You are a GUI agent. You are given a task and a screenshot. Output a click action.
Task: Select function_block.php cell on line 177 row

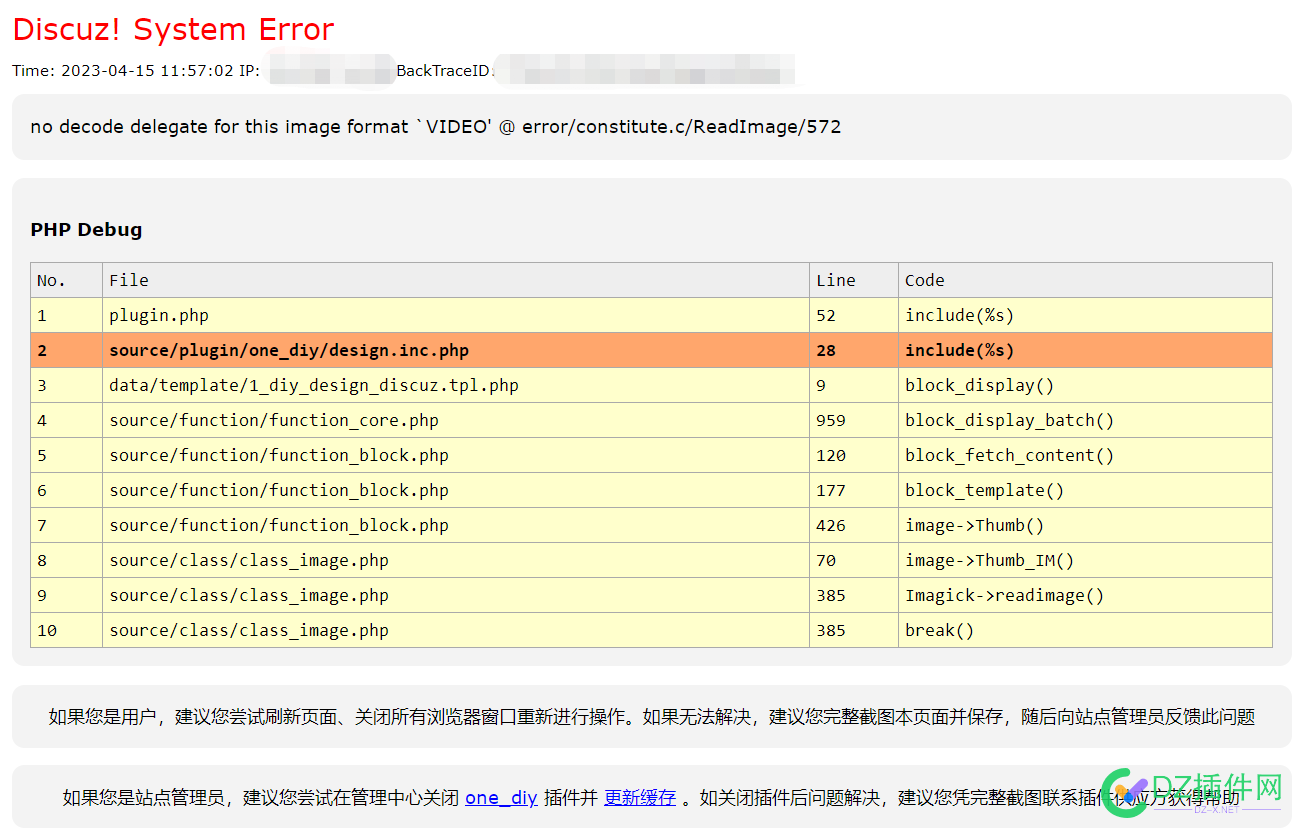pos(456,490)
